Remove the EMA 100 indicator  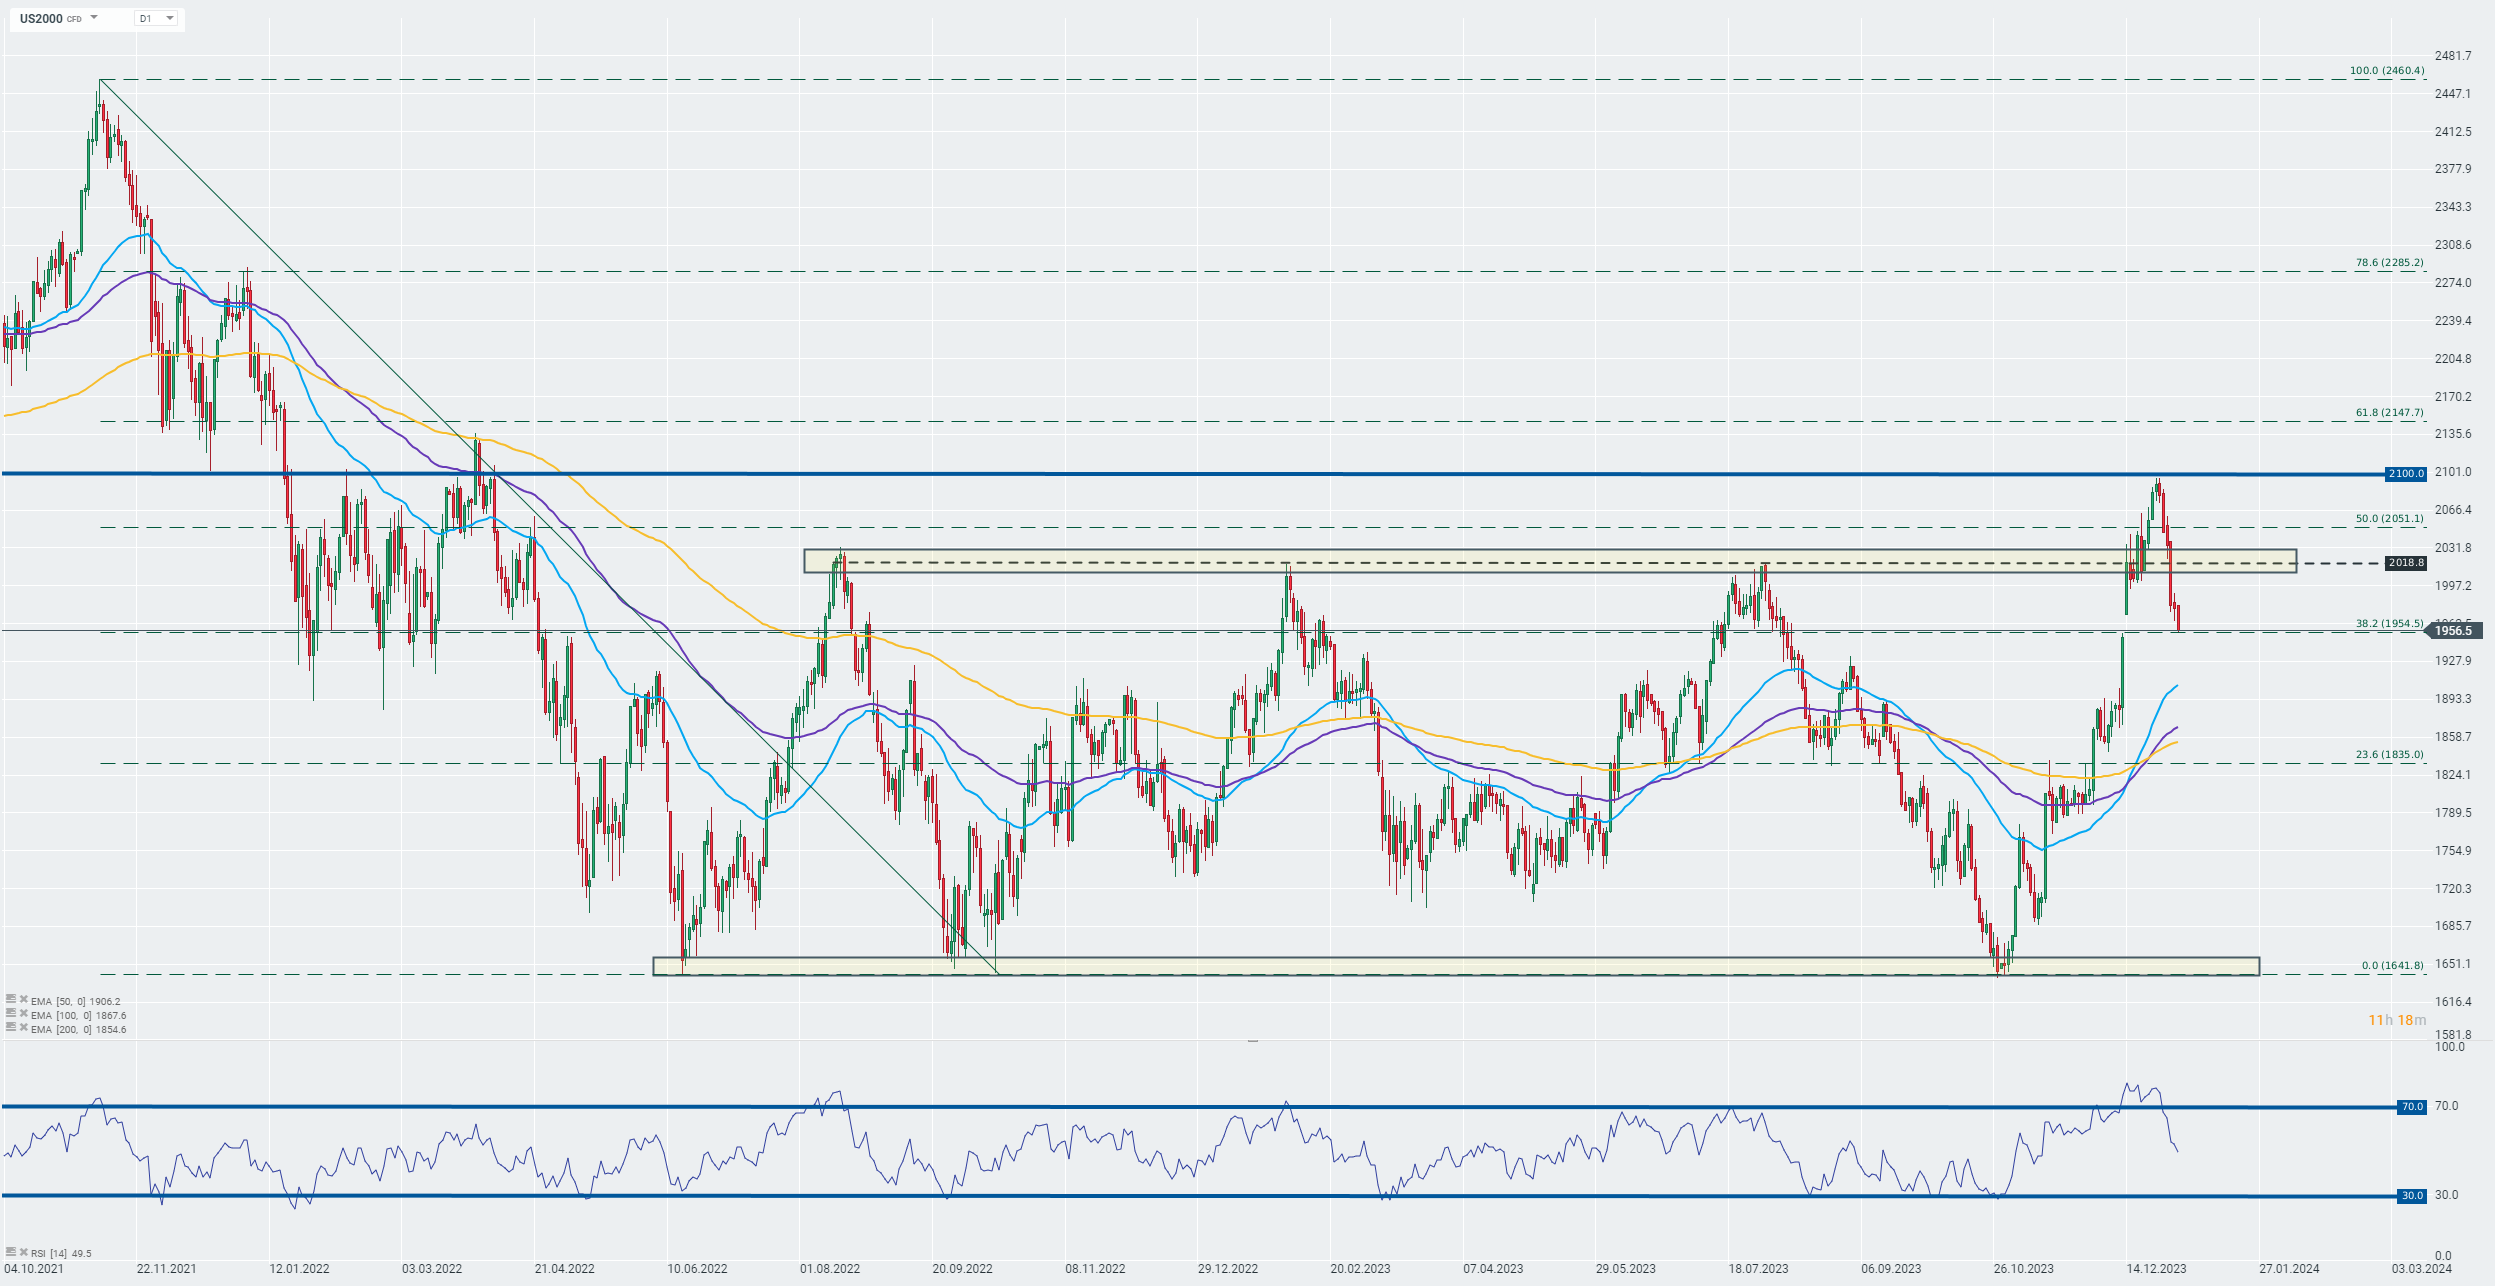tap(24, 1013)
